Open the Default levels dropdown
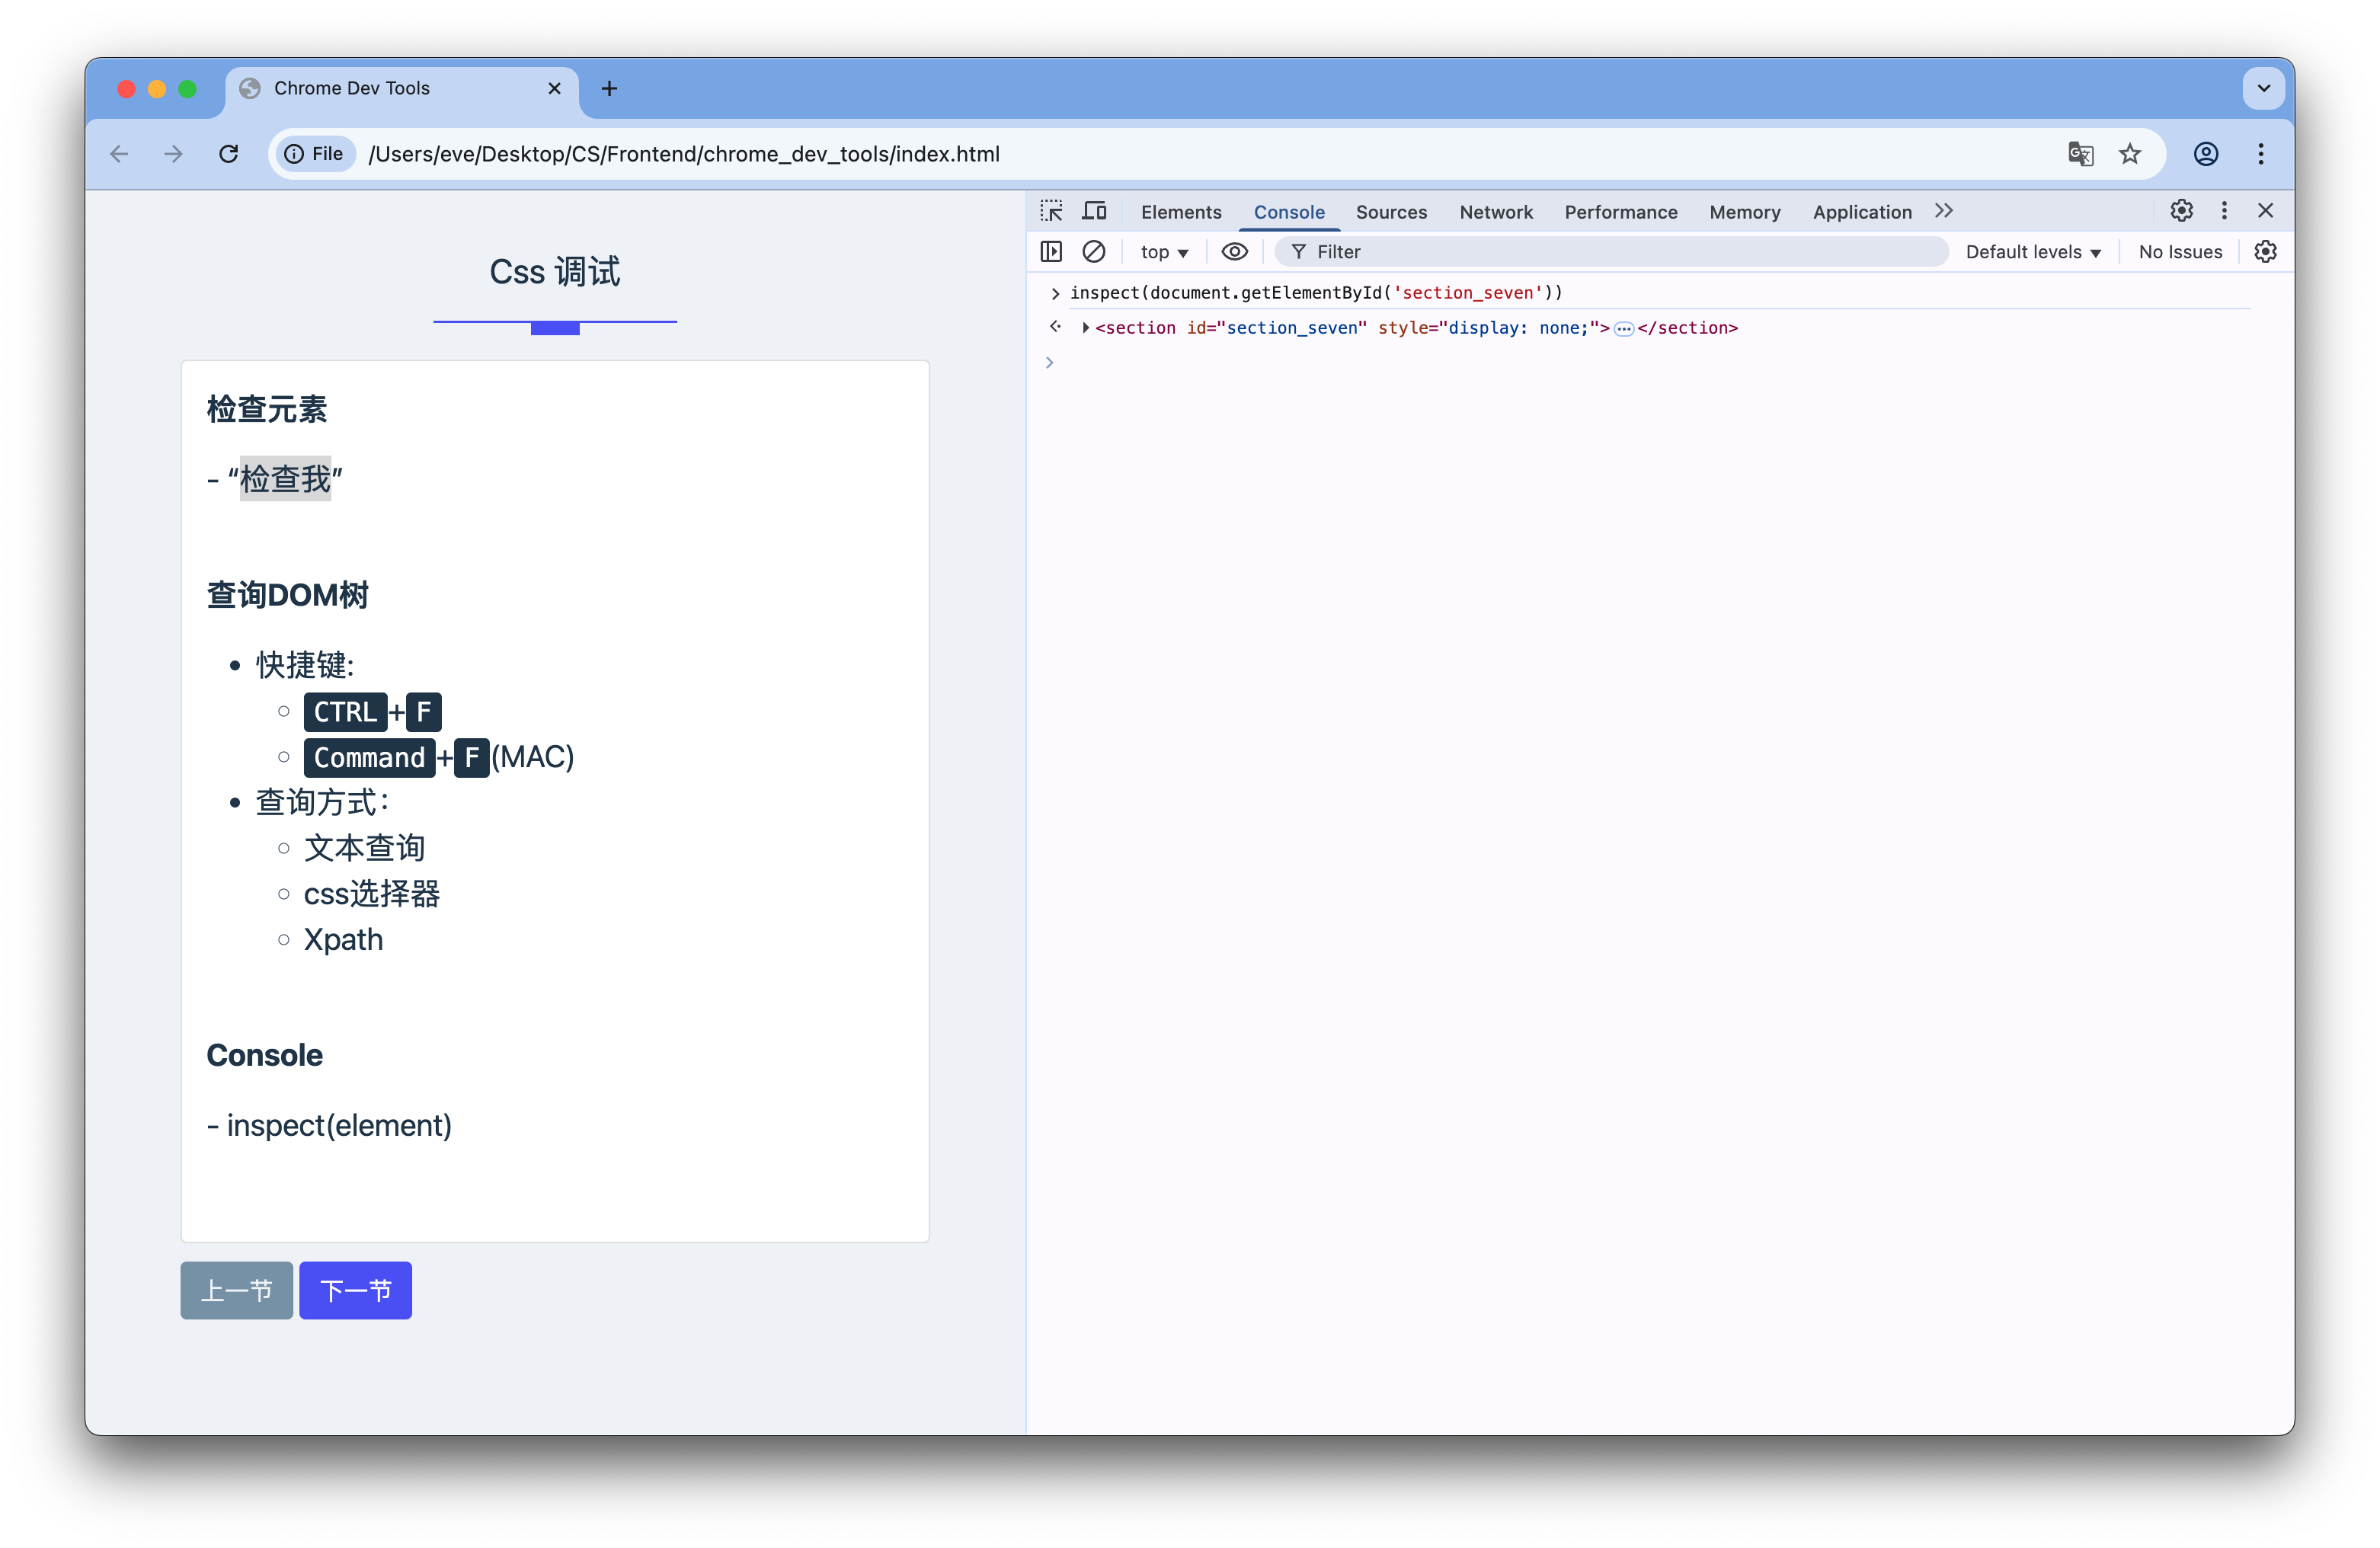This screenshot has width=2380, height=1548. pyautogui.click(x=2032, y=251)
